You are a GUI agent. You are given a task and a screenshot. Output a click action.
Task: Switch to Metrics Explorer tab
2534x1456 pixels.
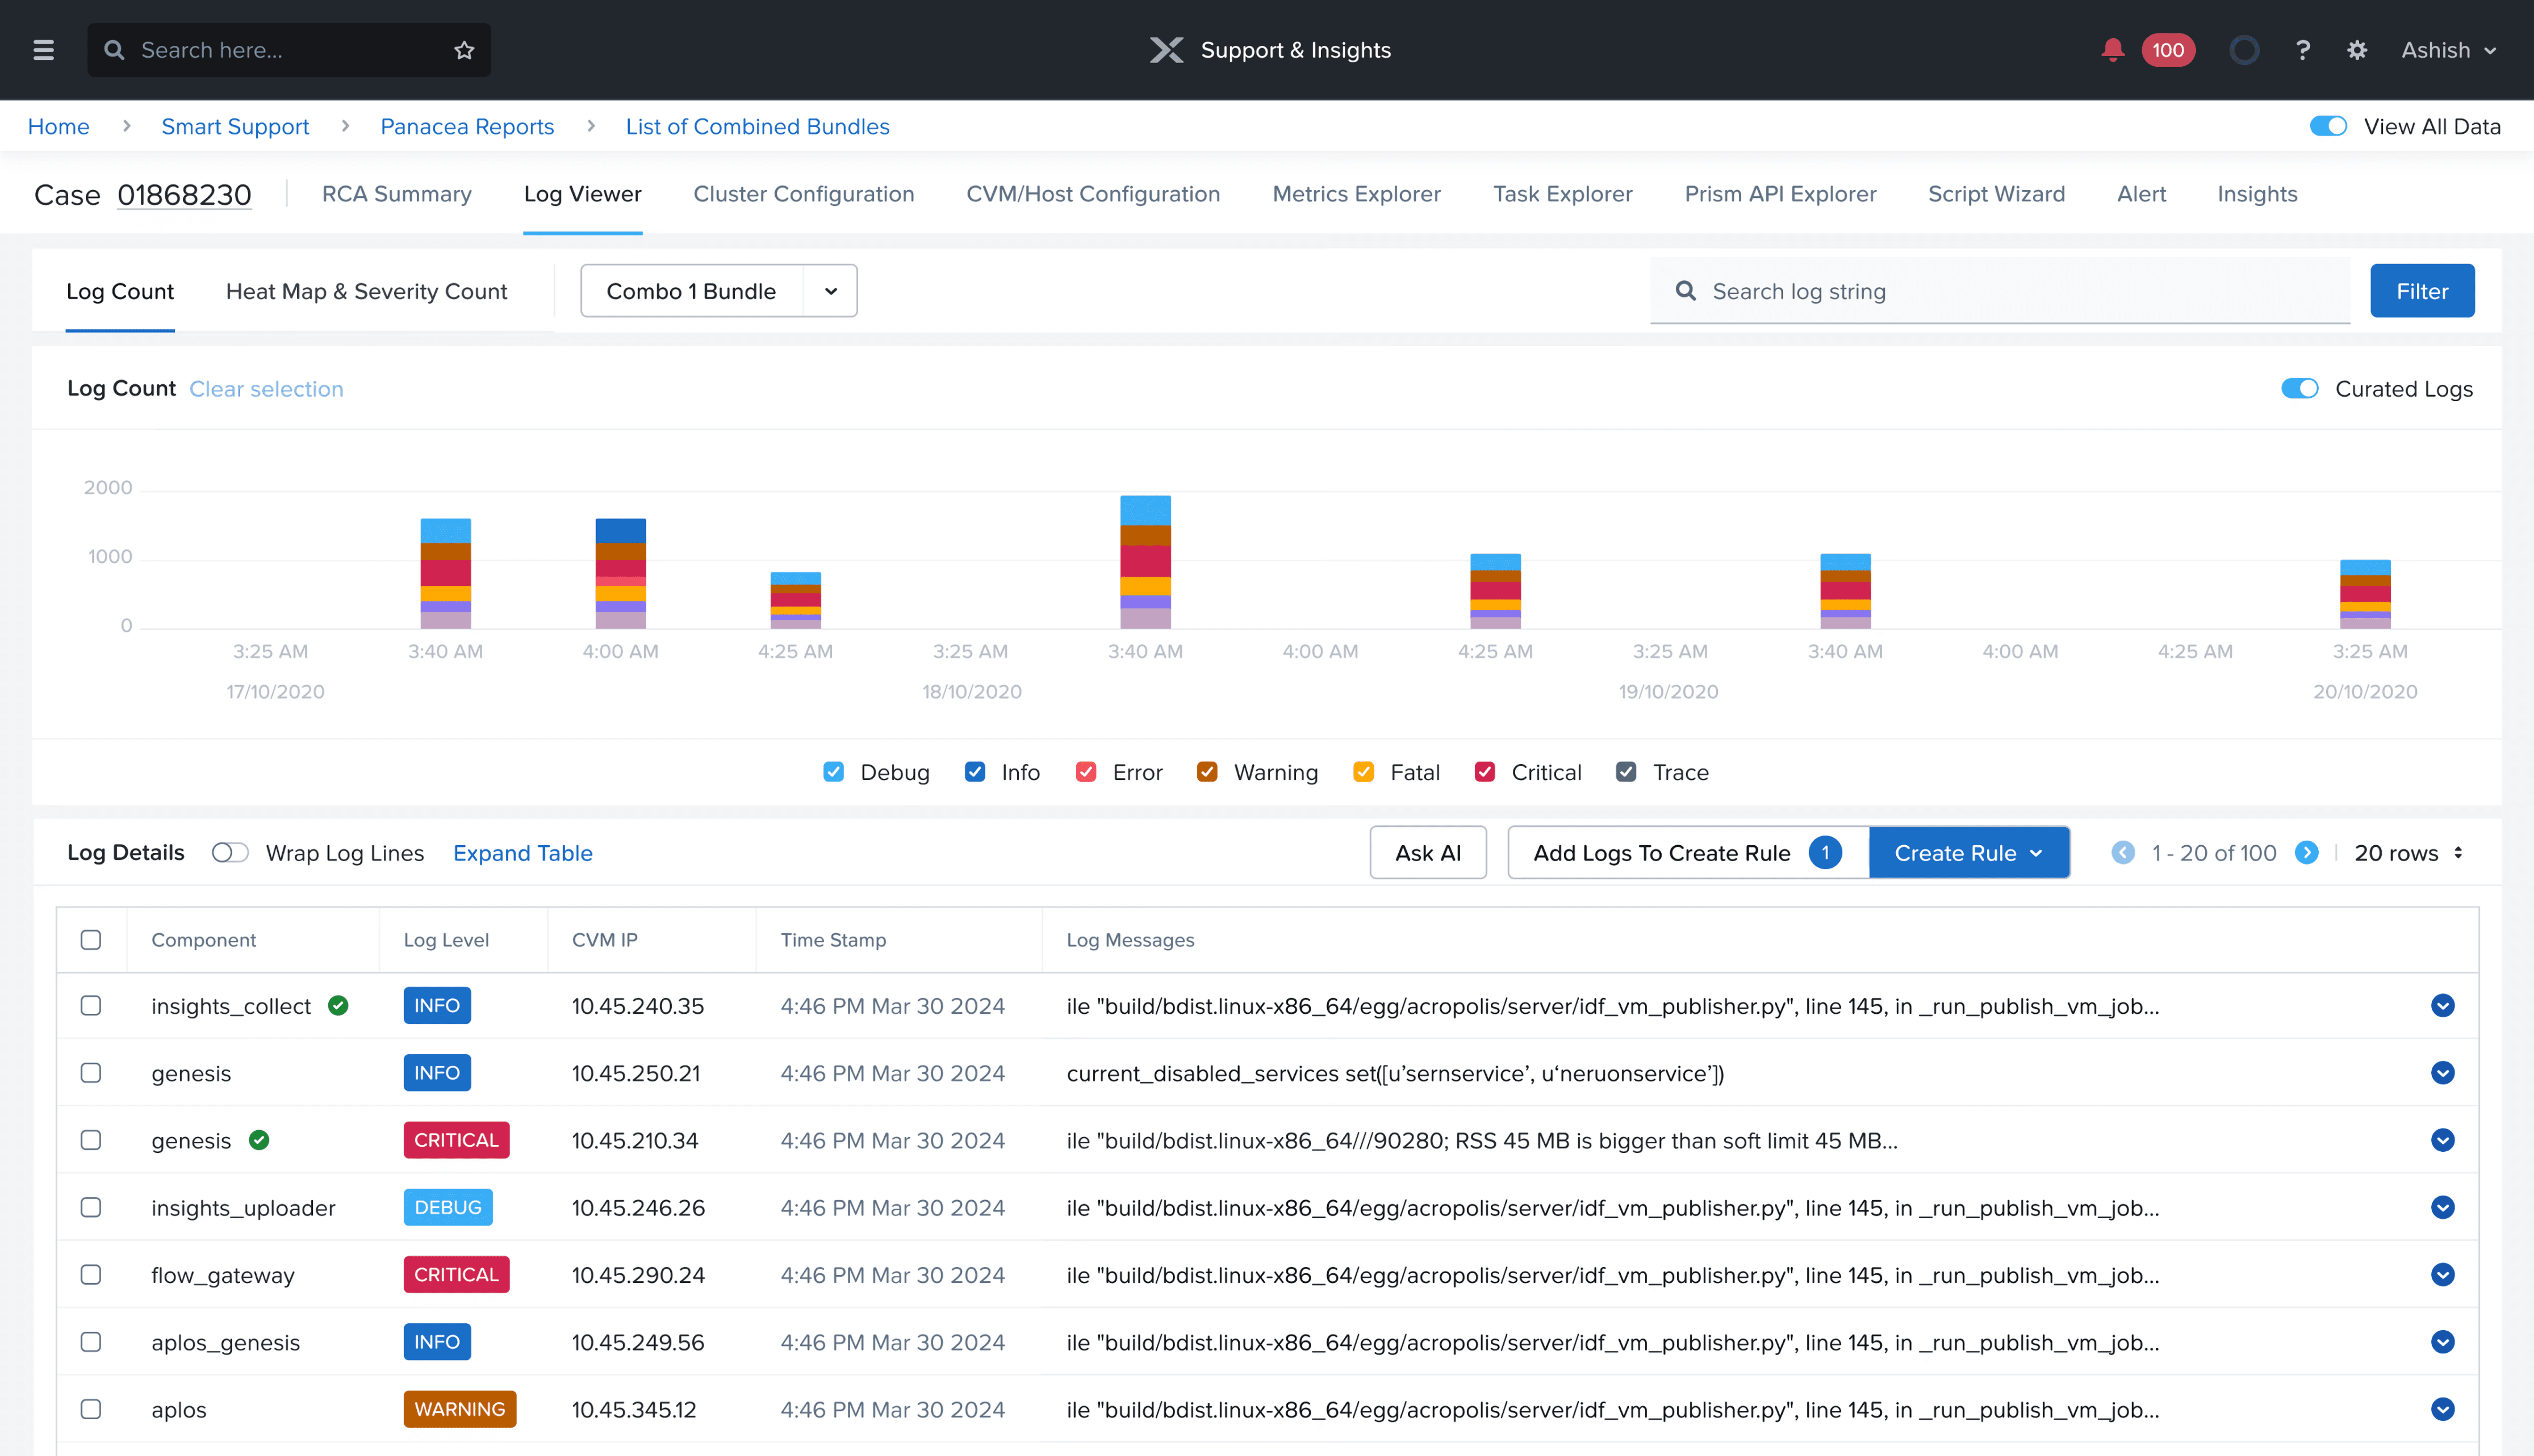[1356, 194]
